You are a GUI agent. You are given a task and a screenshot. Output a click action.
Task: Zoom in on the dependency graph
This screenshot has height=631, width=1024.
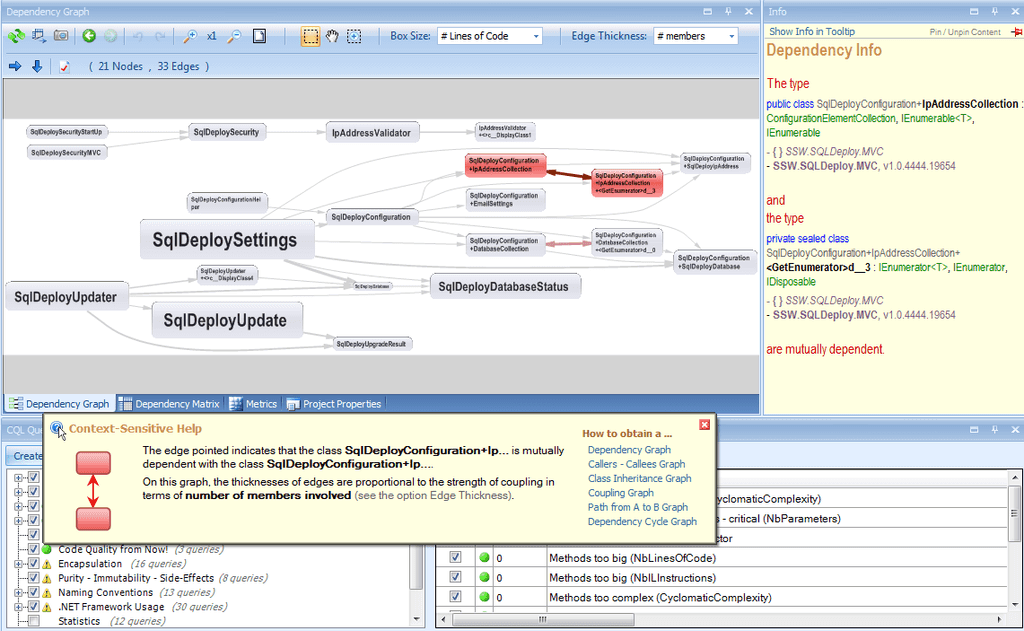[190, 35]
